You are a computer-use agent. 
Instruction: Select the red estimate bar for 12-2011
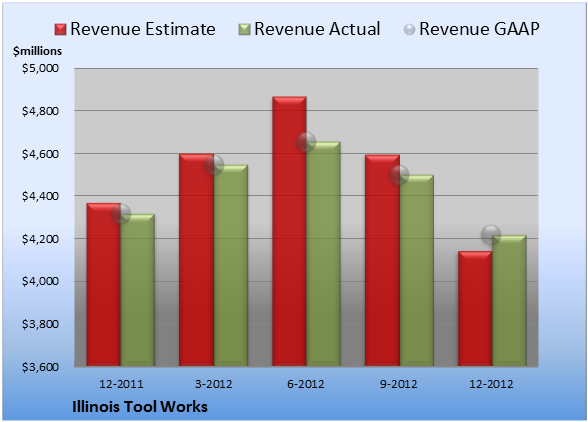(x=104, y=285)
